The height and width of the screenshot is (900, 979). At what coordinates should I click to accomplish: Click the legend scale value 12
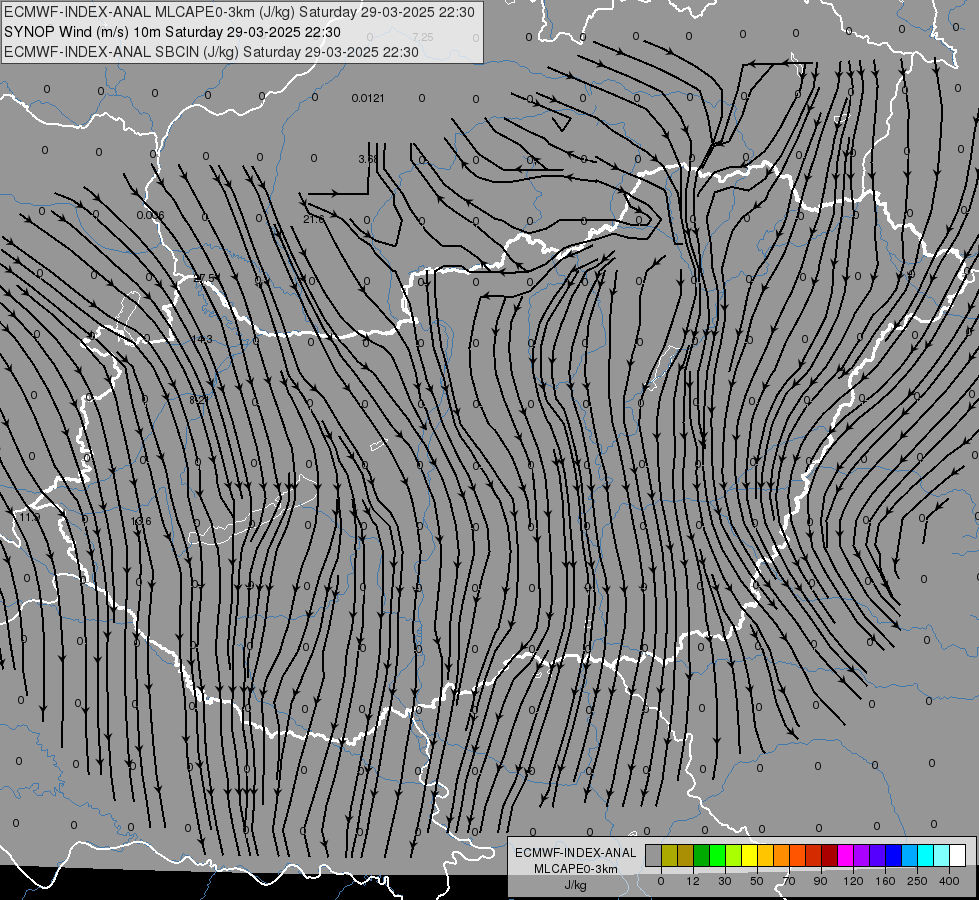tap(692, 881)
